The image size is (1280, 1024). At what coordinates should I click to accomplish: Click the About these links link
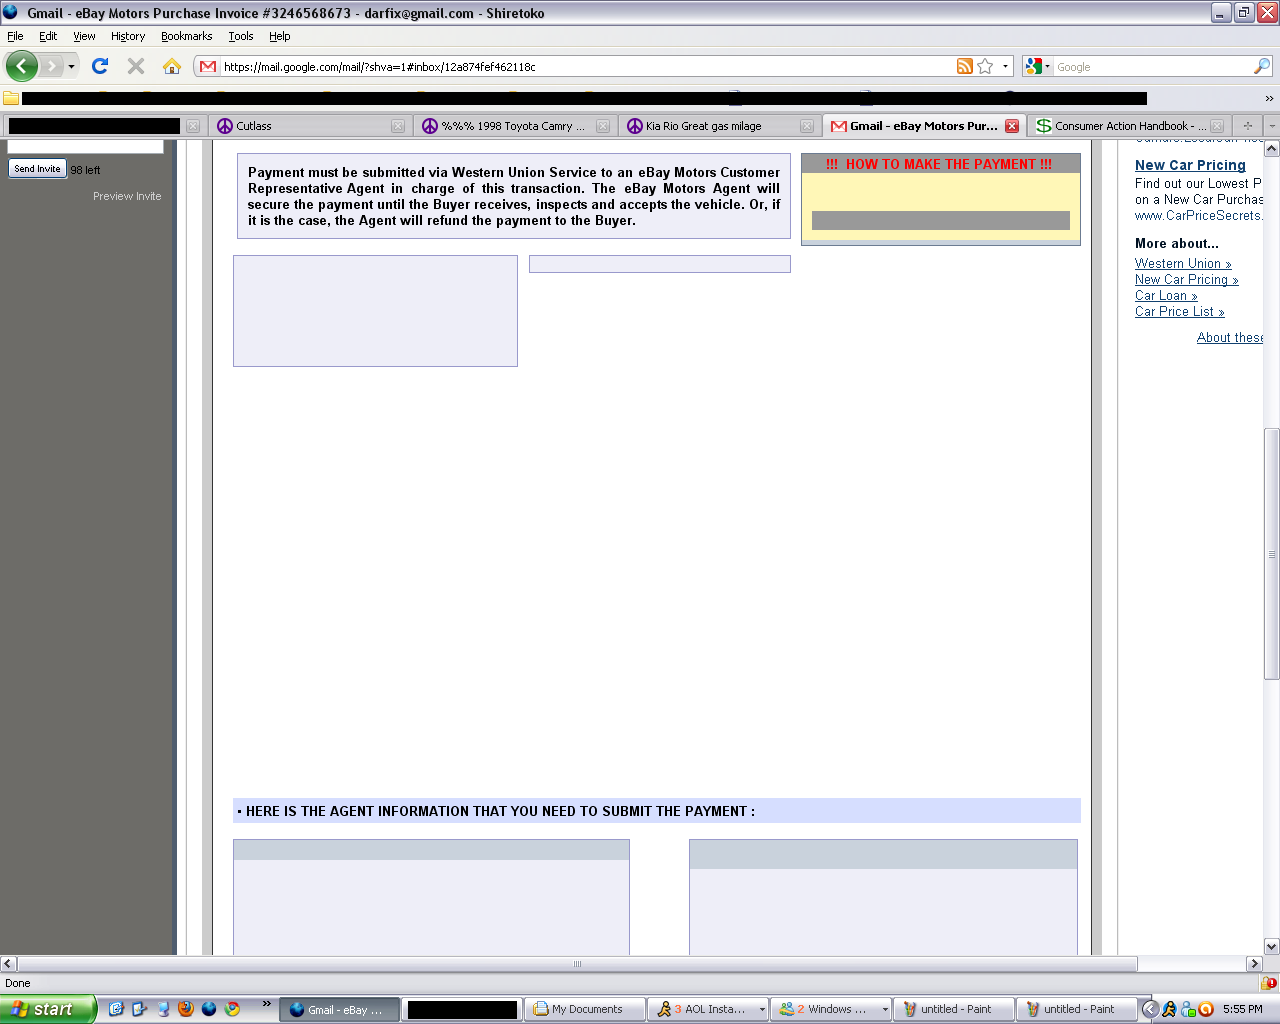click(x=1230, y=337)
